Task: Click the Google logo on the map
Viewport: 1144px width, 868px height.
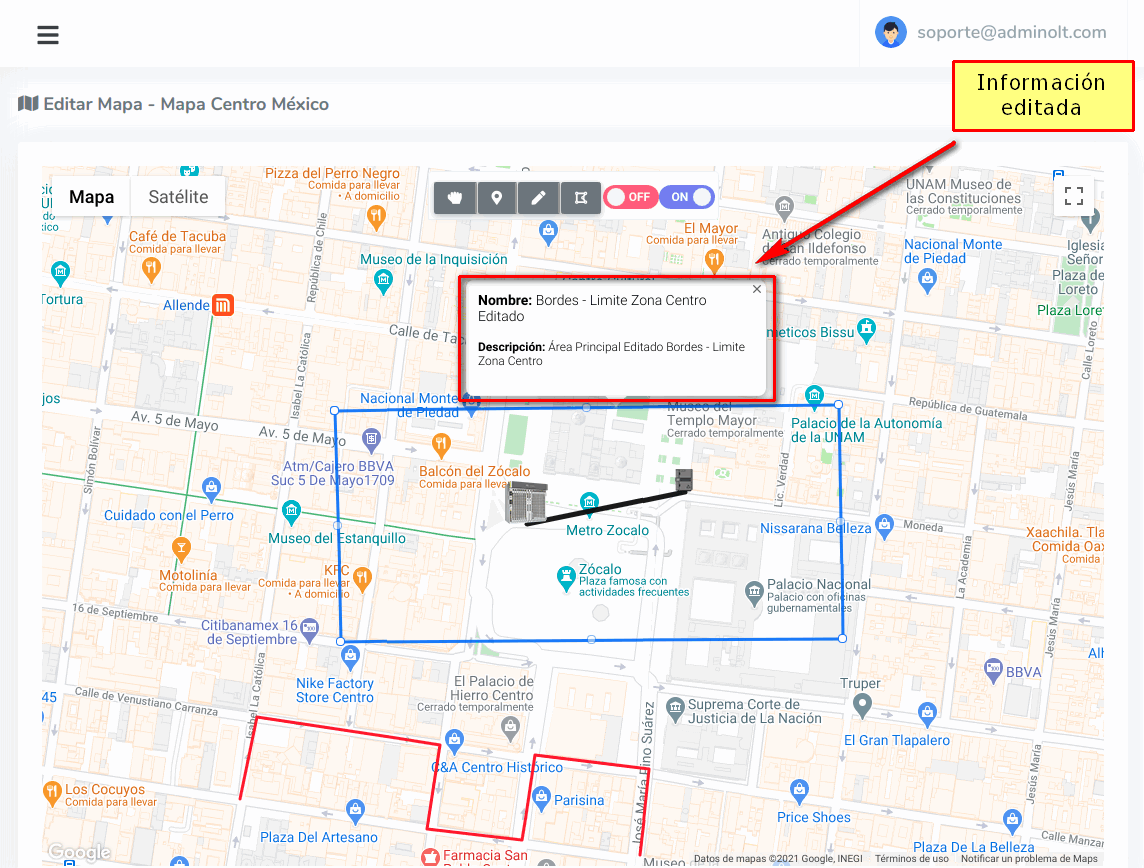Action: 79,852
